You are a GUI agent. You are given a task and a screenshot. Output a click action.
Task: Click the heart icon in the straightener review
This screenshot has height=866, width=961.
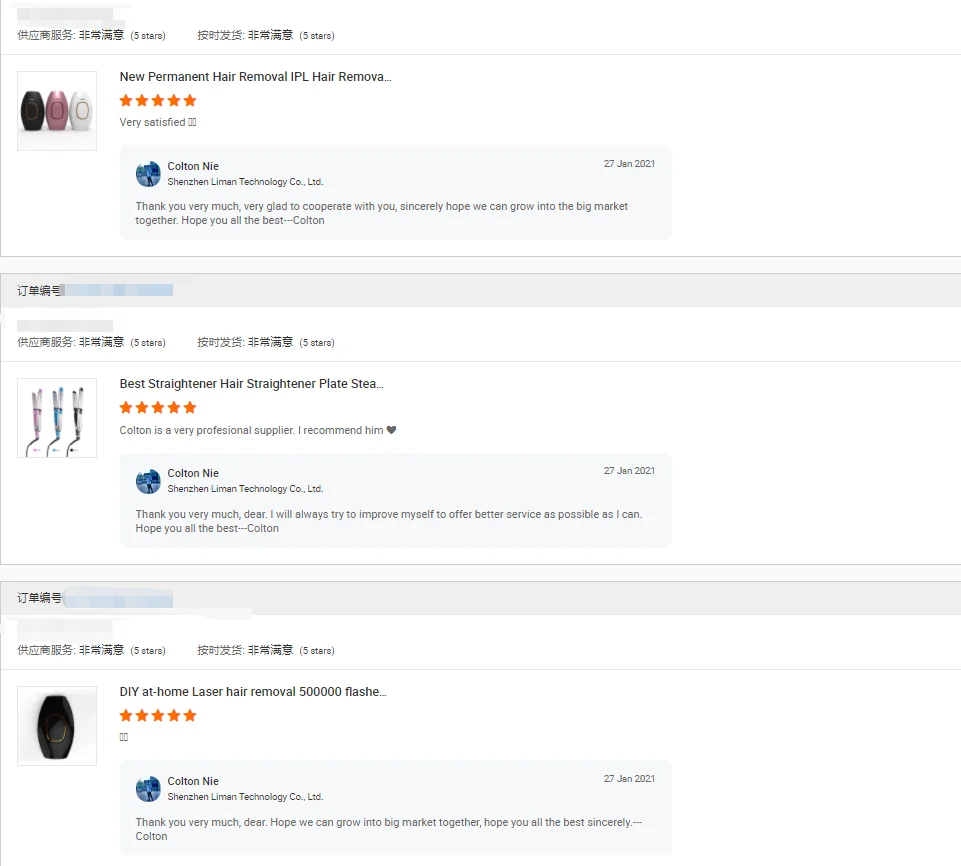pyautogui.click(x=392, y=431)
